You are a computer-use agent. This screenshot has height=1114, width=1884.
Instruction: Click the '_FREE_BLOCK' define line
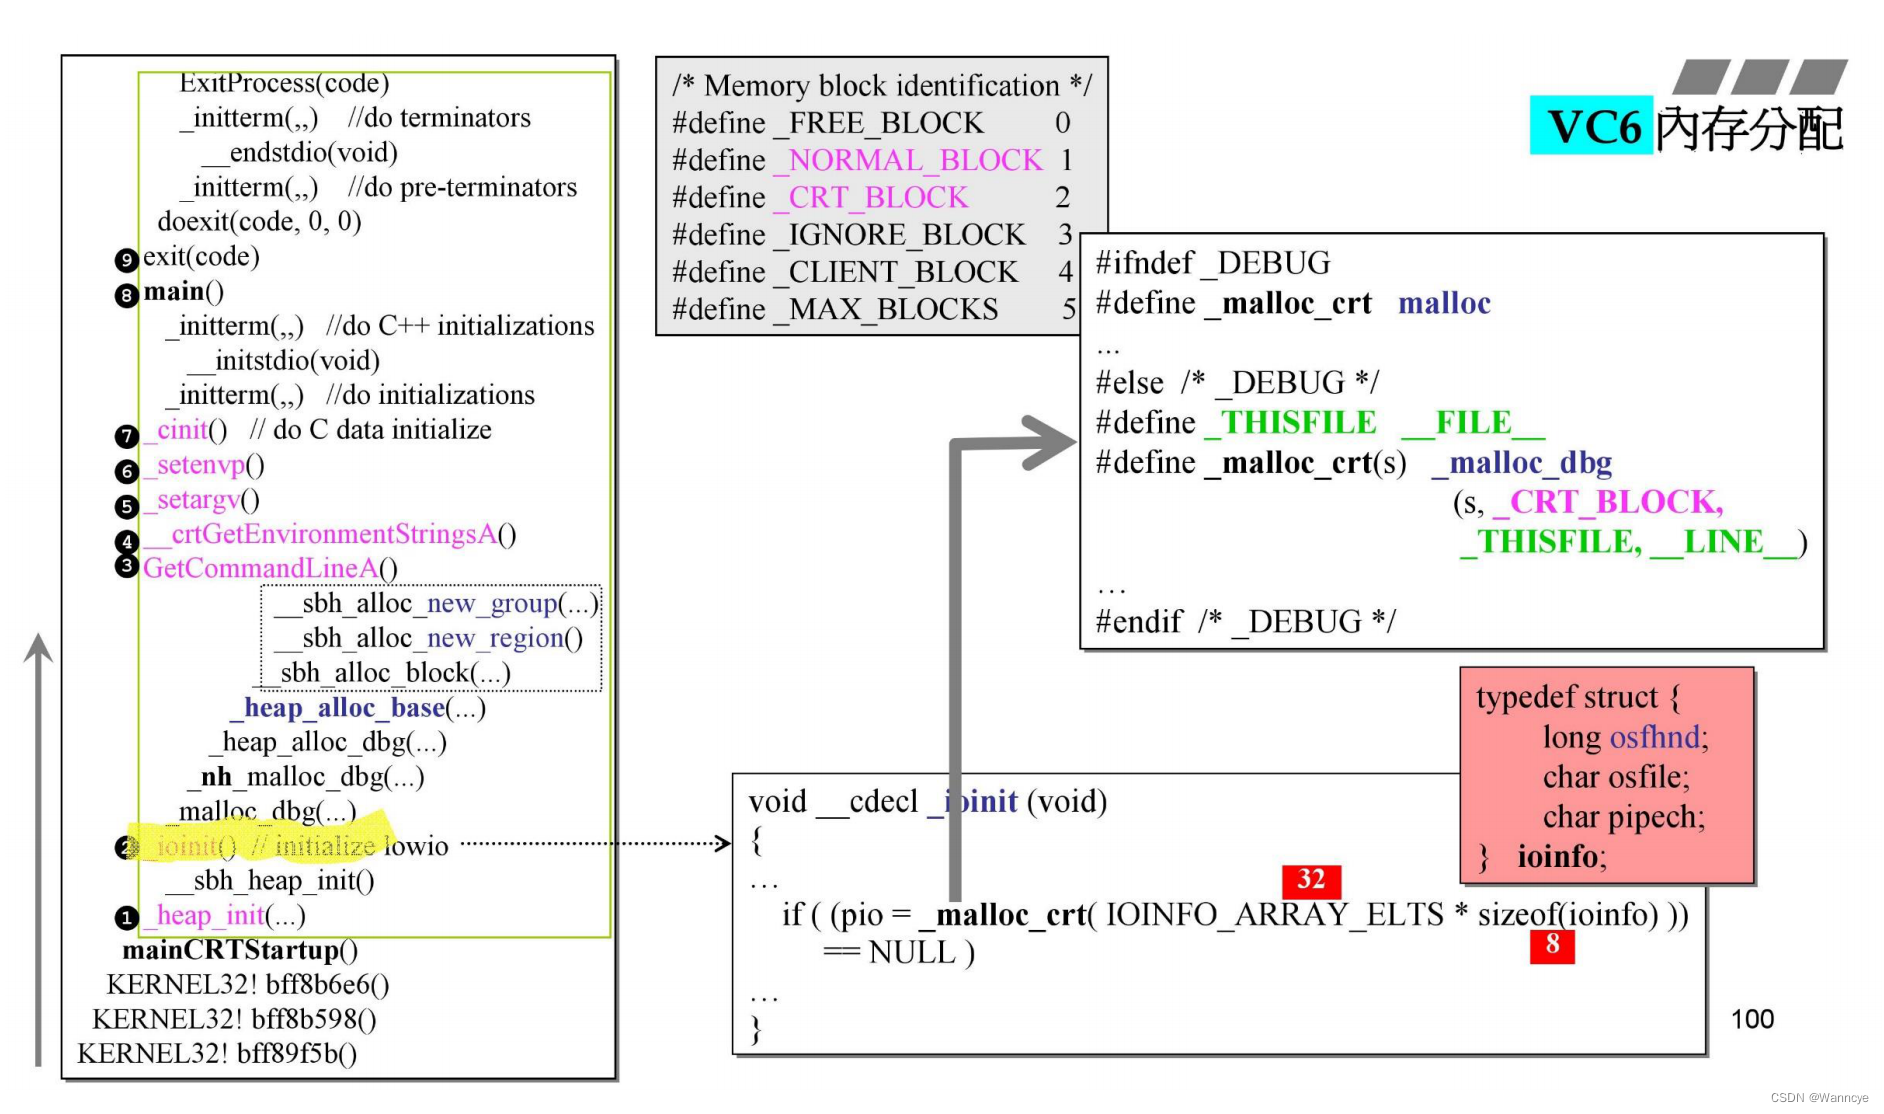(x=872, y=123)
